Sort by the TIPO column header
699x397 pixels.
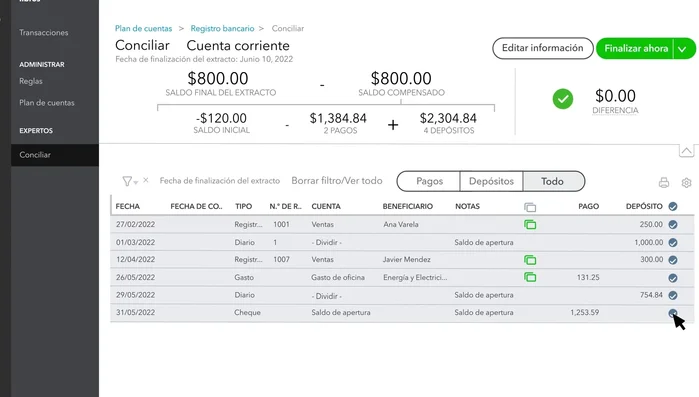coord(243,206)
